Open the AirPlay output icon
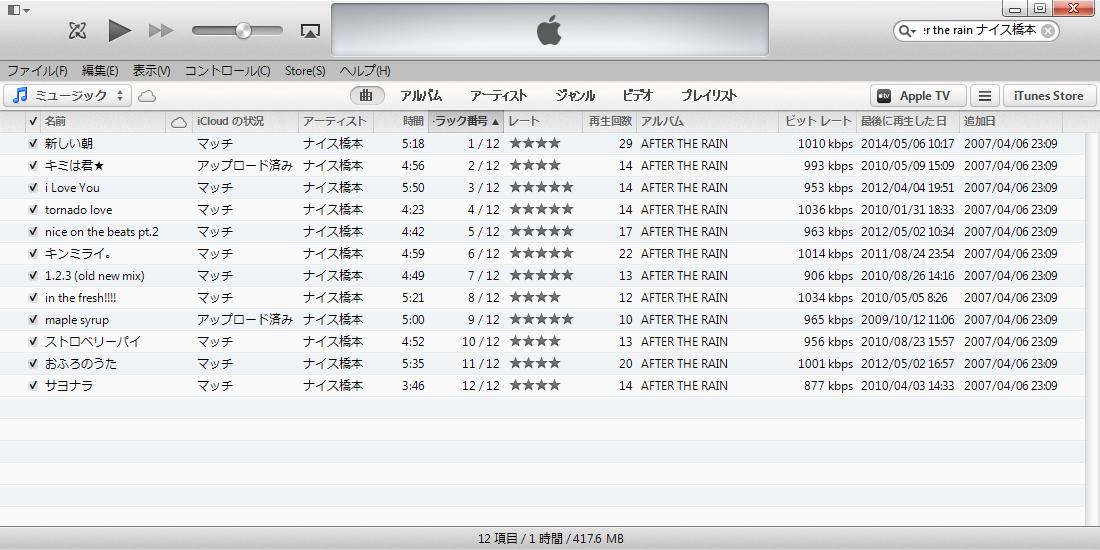This screenshot has width=1100, height=550. (x=310, y=31)
